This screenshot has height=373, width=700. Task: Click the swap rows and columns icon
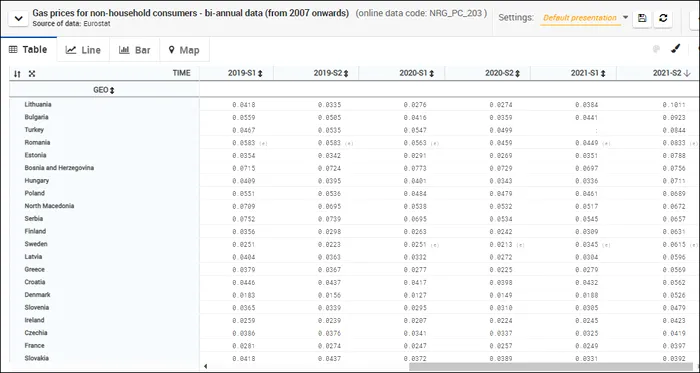[x=17, y=74]
